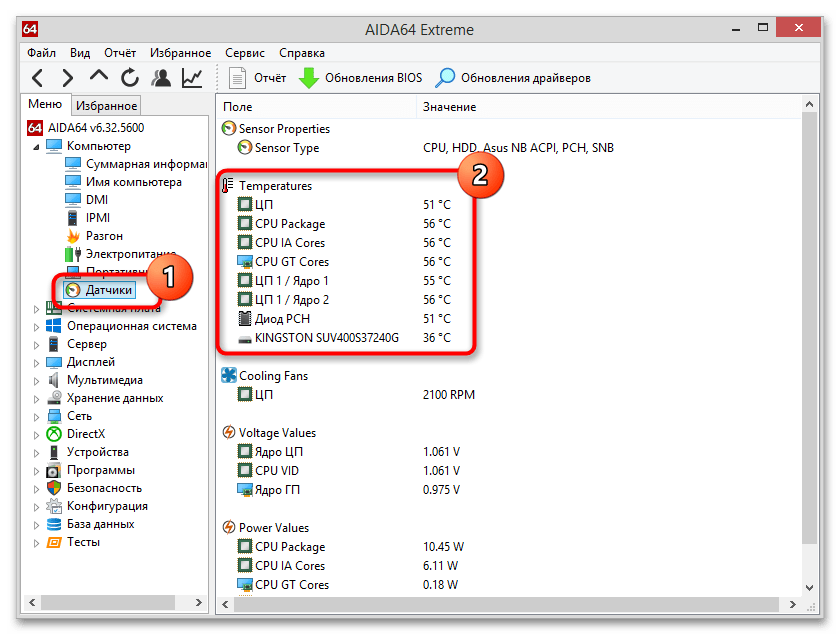The image size is (840, 635).
Task: Click the up-level arrow toolbar icon
Action: 99,76
